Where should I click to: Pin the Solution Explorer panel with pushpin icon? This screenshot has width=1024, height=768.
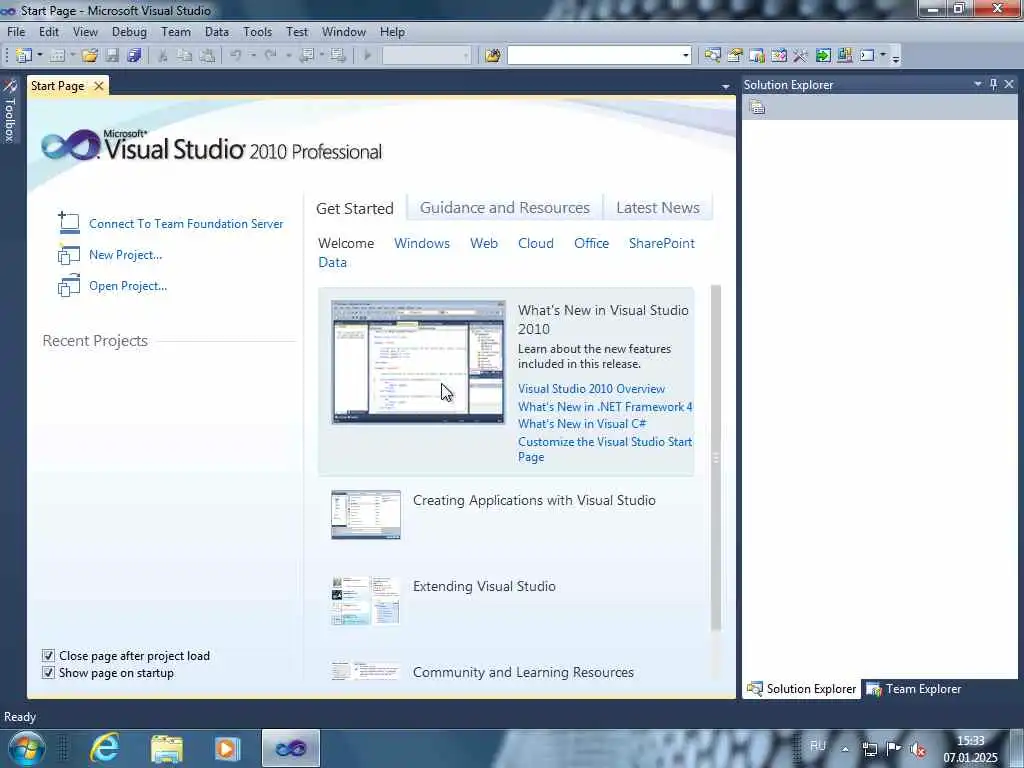point(993,84)
